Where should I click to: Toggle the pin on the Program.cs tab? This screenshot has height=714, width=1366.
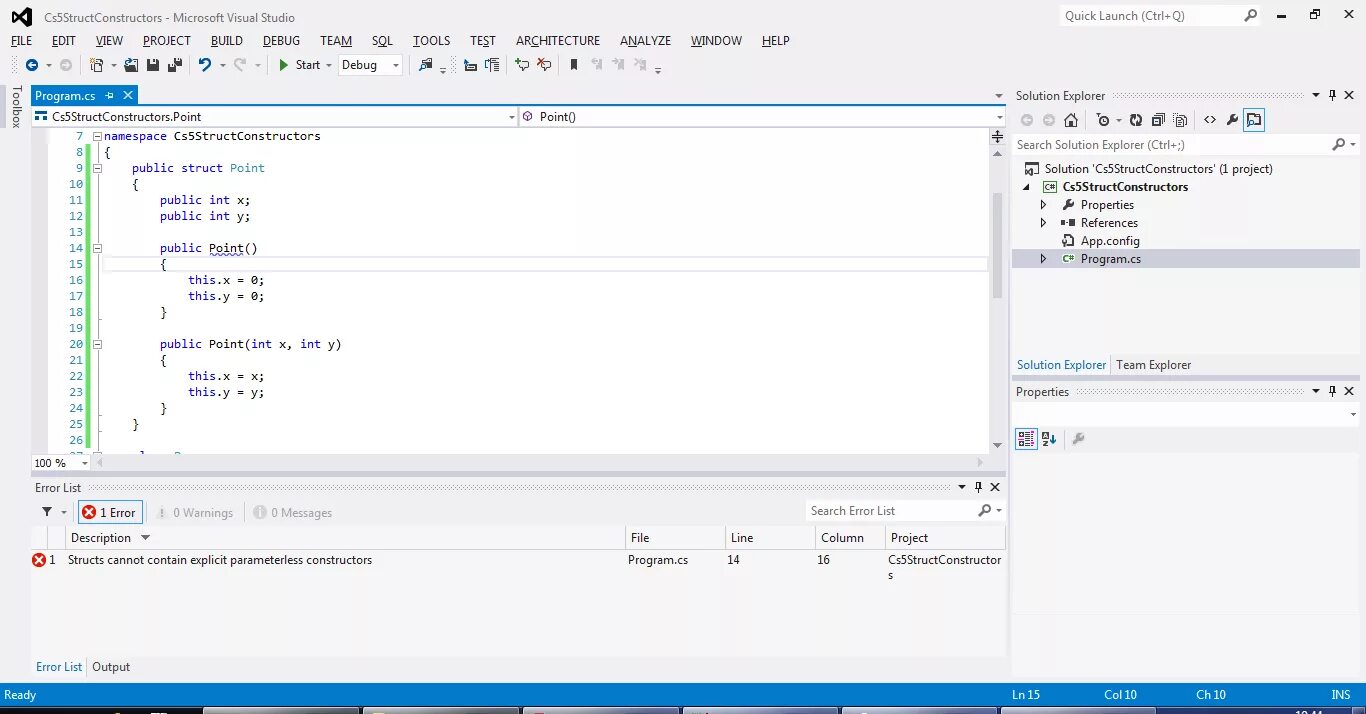tap(110, 95)
